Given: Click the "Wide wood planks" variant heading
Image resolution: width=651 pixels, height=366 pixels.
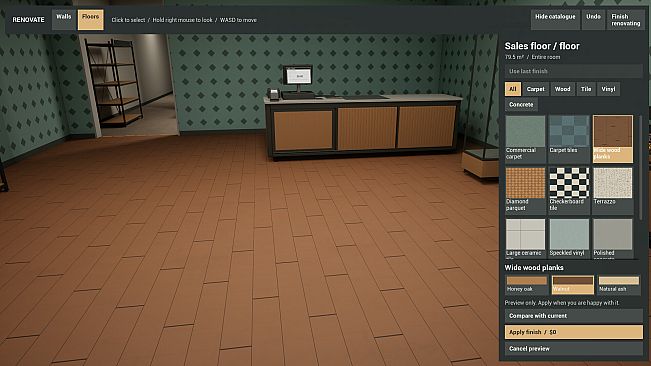Looking at the screenshot, I should pos(534,268).
